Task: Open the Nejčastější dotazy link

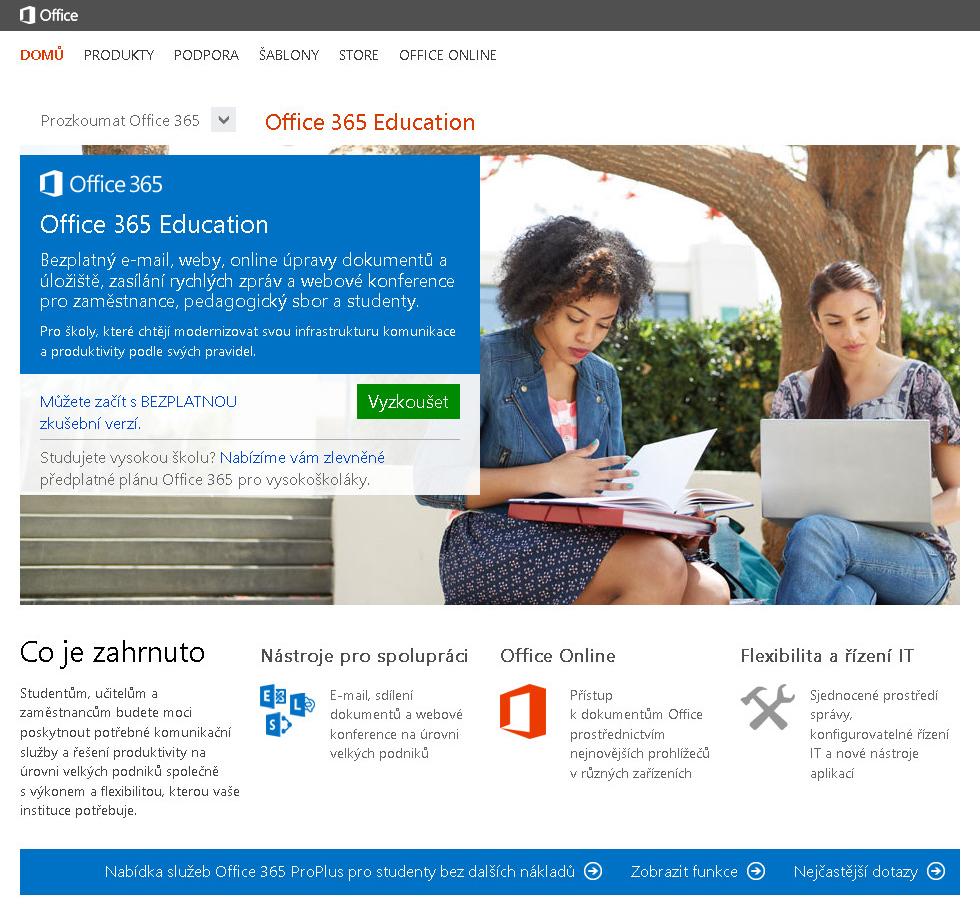Action: coord(856,872)
